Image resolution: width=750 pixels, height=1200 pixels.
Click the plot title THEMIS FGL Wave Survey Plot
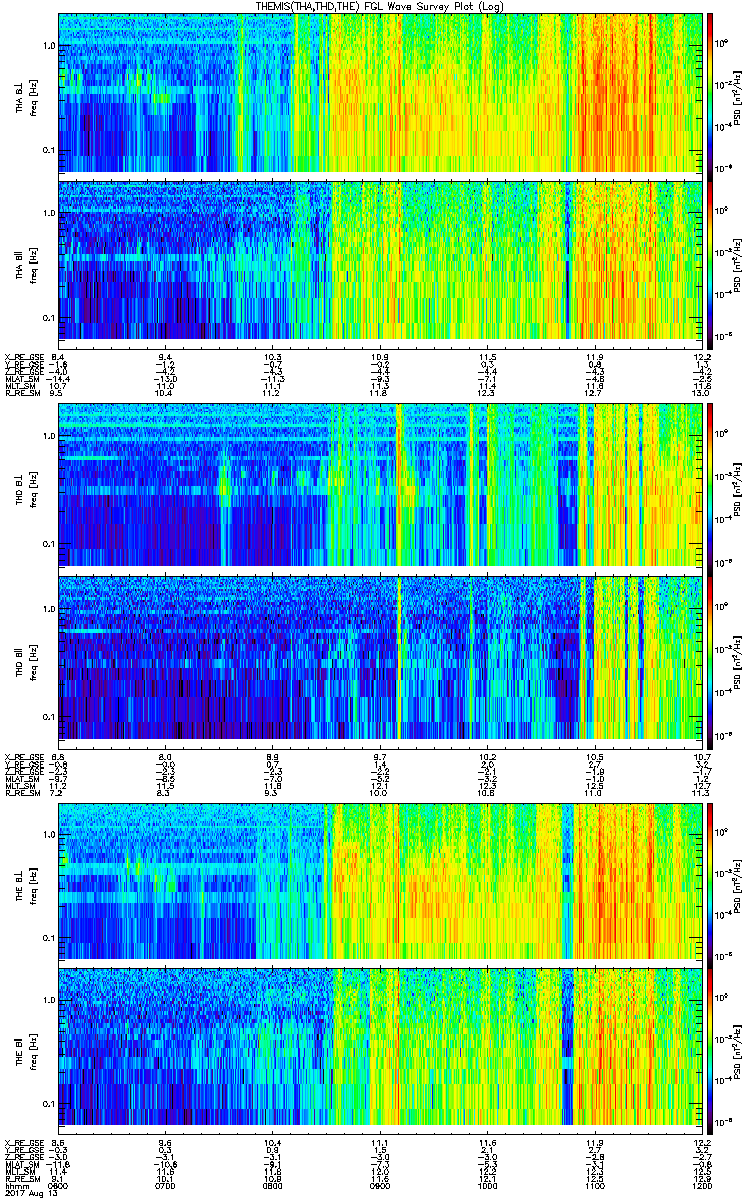coord(382,6)
